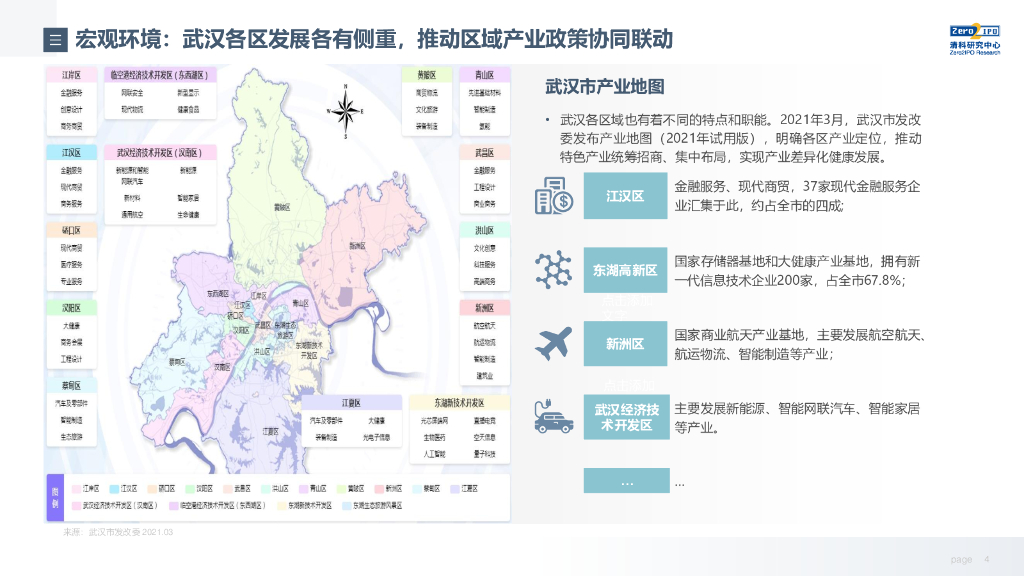
Task: Click the 汉阳区 card header
Action: [71, 308]
